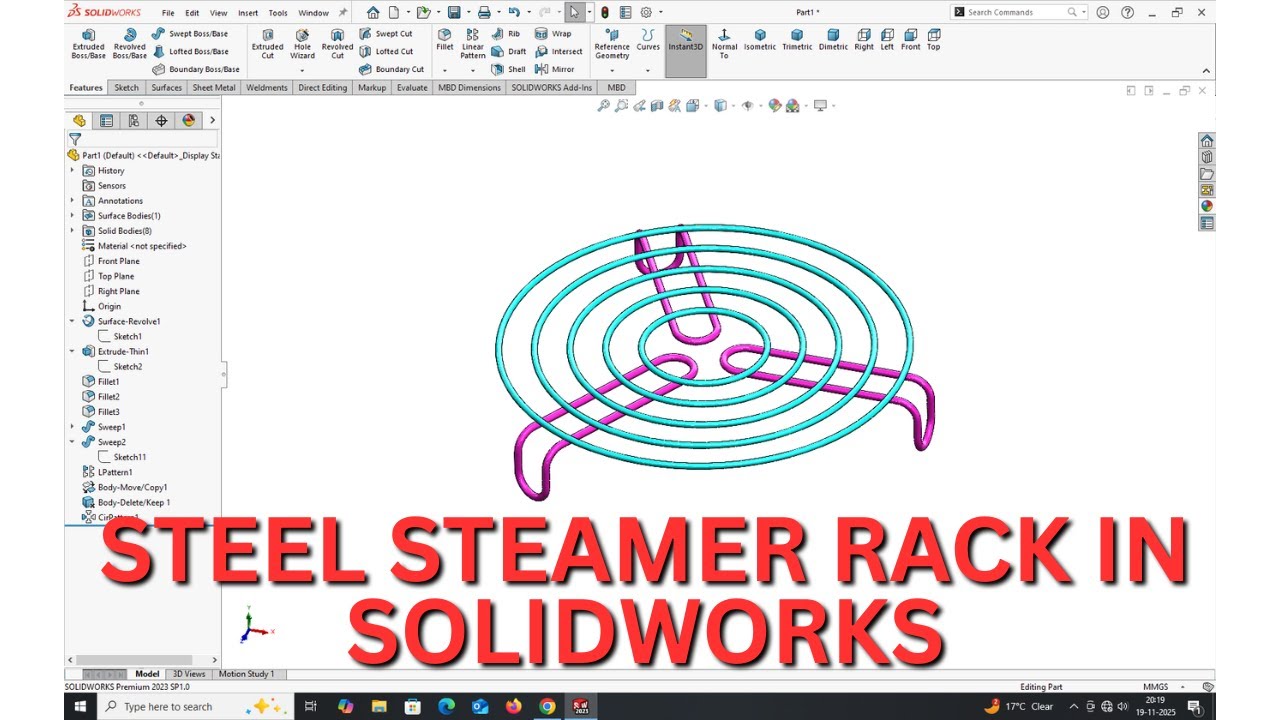Viewport: 1280px width, 720px height.
Task: Pick the Lofted Boss/Base command
Action: 190,51
